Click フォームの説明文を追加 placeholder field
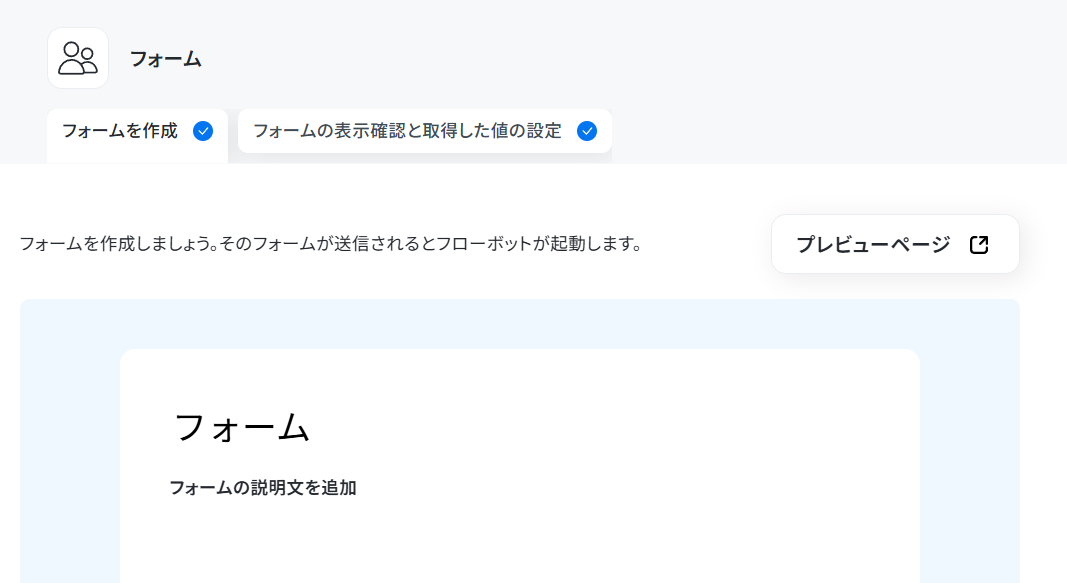1067x583 pixels. click(263, 488)
